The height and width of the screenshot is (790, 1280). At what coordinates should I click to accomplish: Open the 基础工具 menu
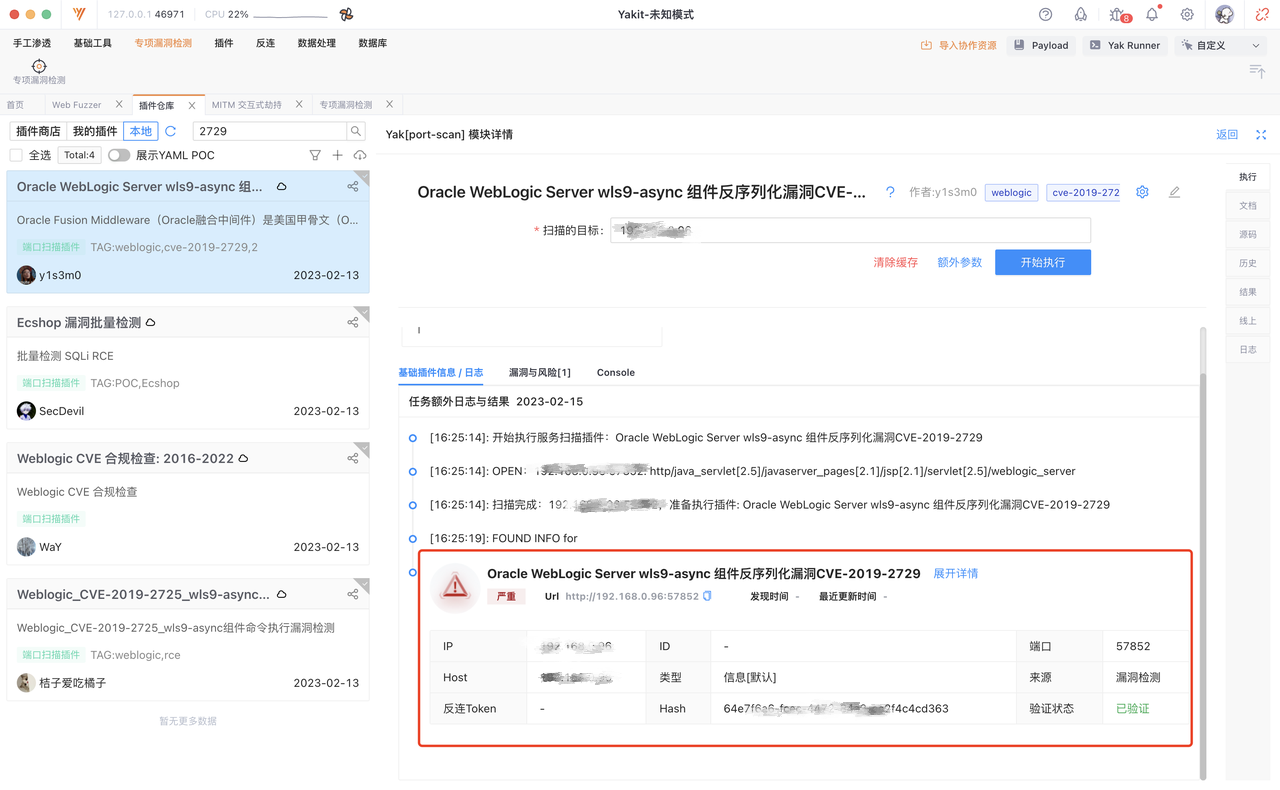coord(93,43)
